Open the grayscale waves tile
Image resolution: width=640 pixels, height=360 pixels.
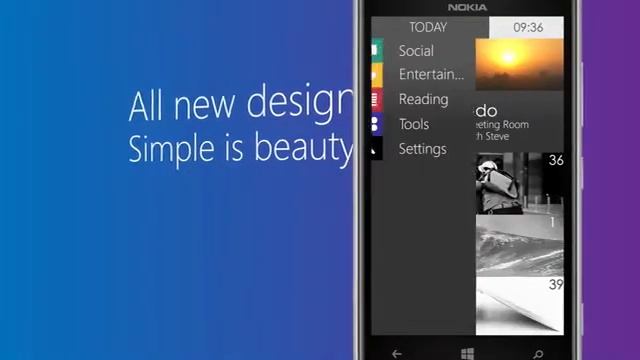click(x=520, y=246)
